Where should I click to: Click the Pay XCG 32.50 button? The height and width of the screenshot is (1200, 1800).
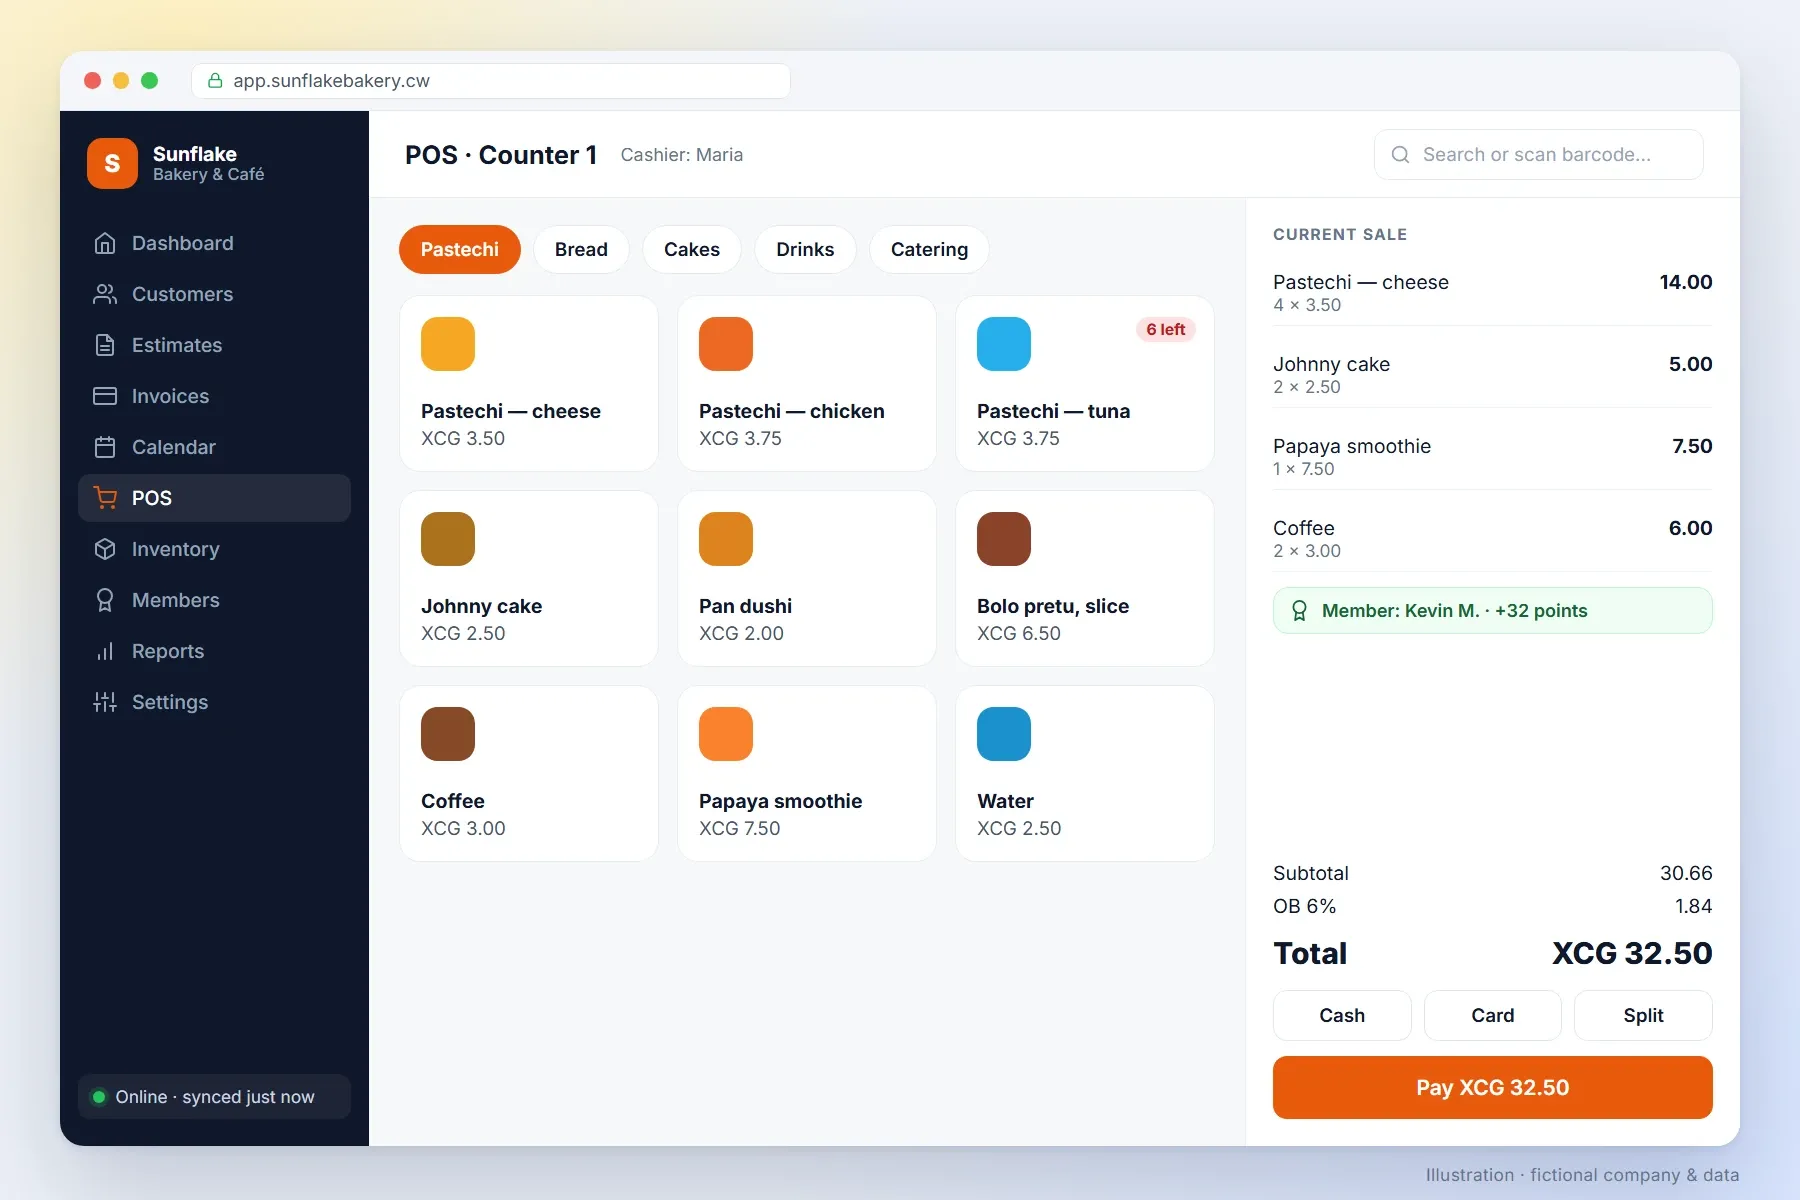tap(1492, 1087)
